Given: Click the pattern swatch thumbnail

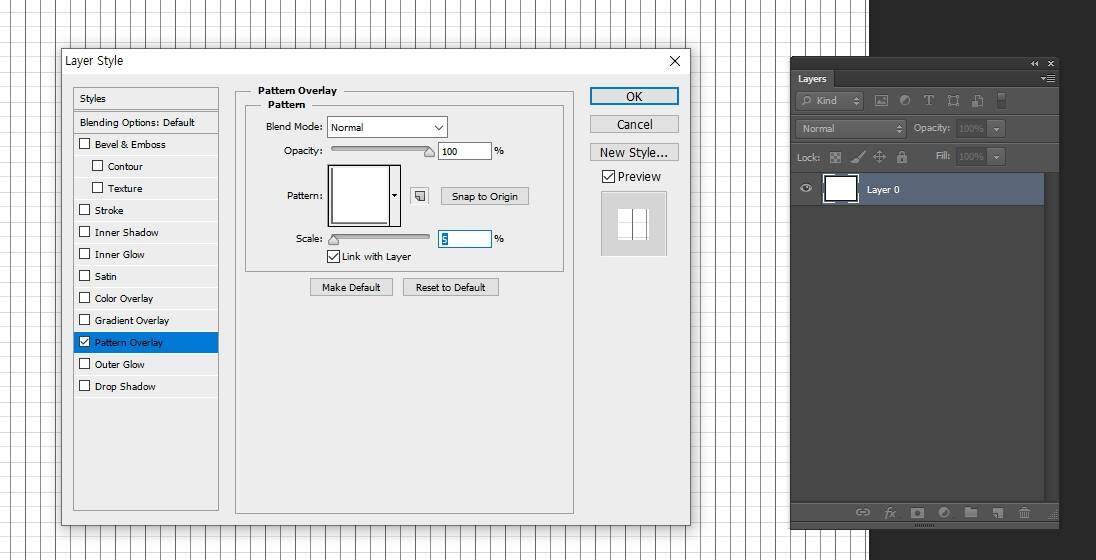Looking at the screenshot, I should click(359, 196).
